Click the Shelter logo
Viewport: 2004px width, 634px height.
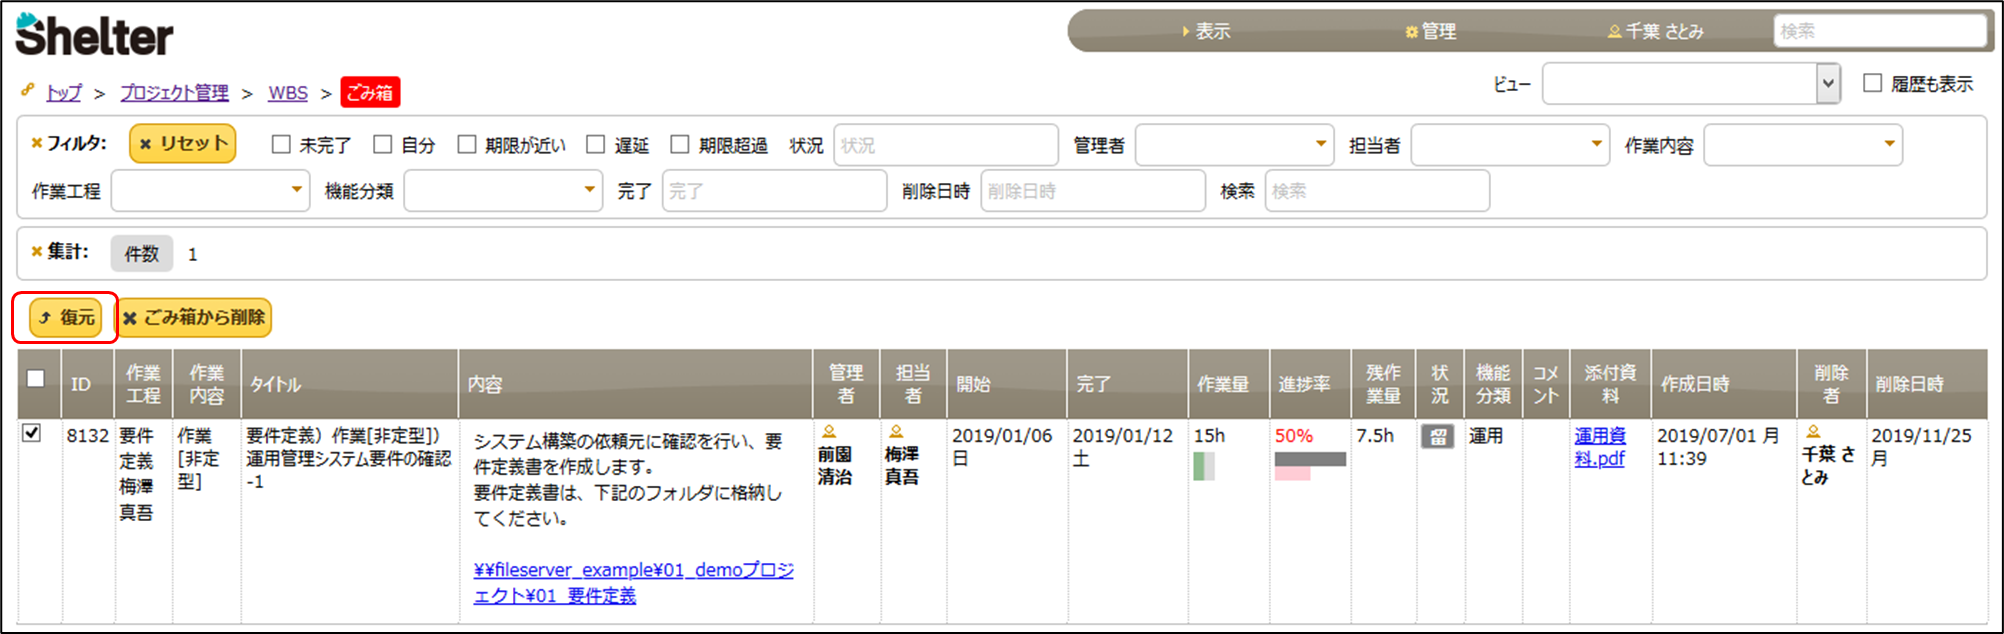(x=94, y=35)
